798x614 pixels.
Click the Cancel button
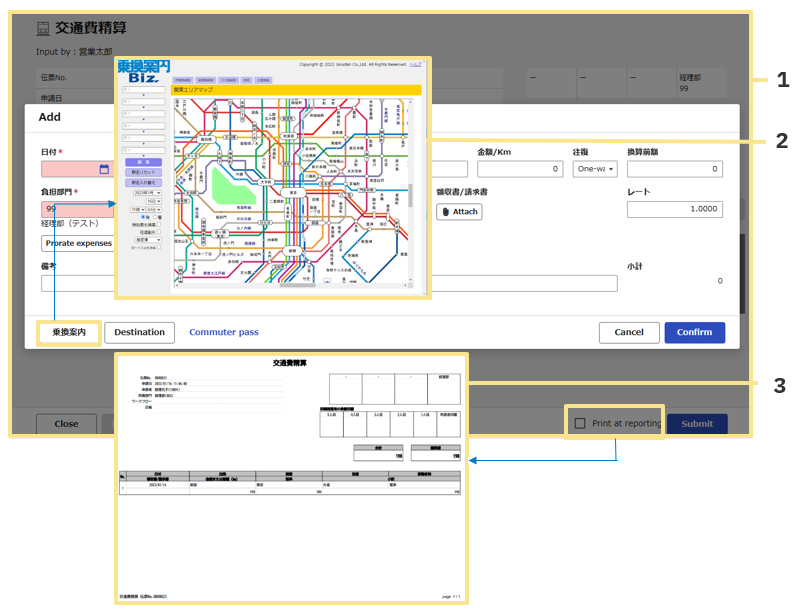pos(629,332)
